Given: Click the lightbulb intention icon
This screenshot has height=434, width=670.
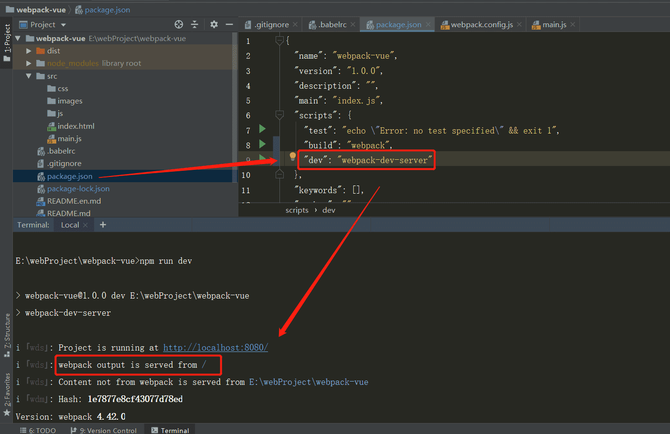Looking at the screenshot, I should pos(292,157).
